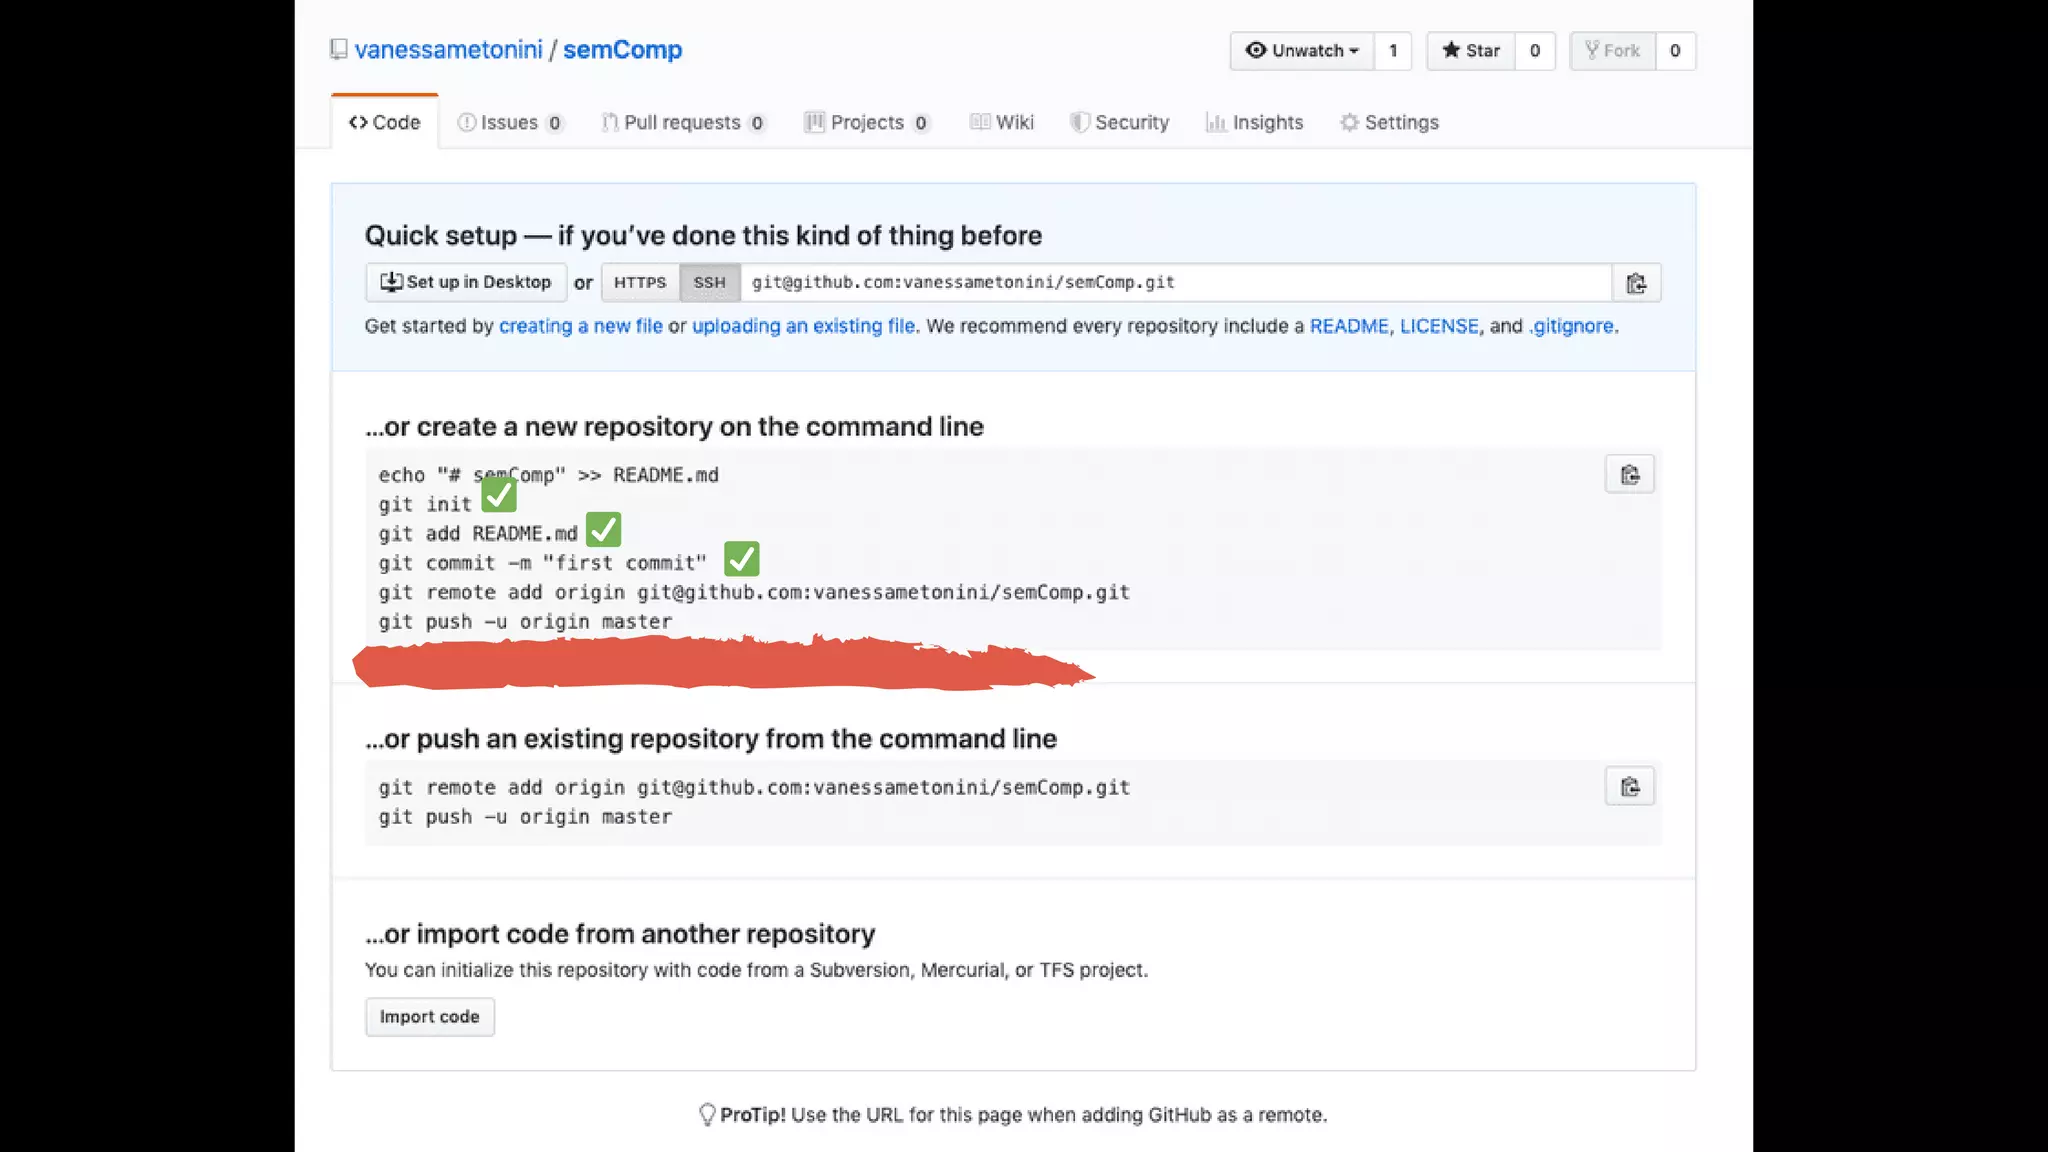Open the Insights tab
2048x1152 pixels.
click(x=1255, y=122)
